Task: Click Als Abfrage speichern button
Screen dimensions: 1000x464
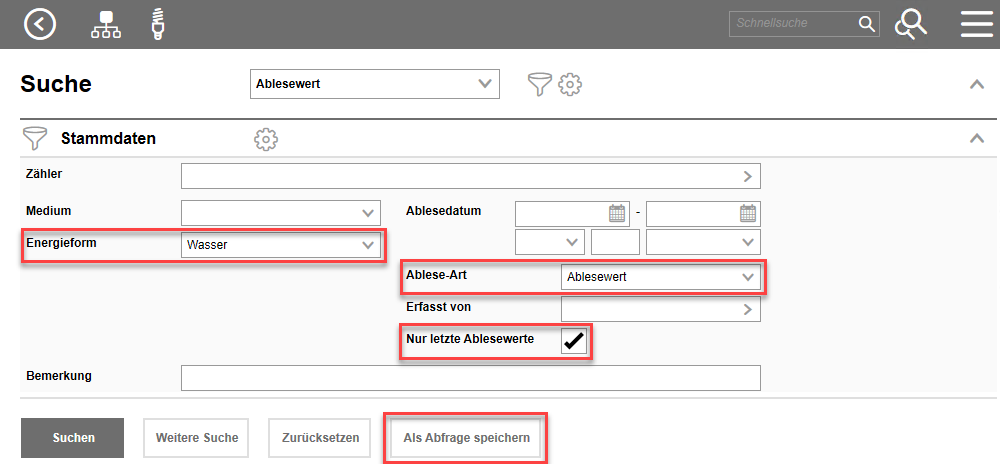Action: tap(466, 438)
